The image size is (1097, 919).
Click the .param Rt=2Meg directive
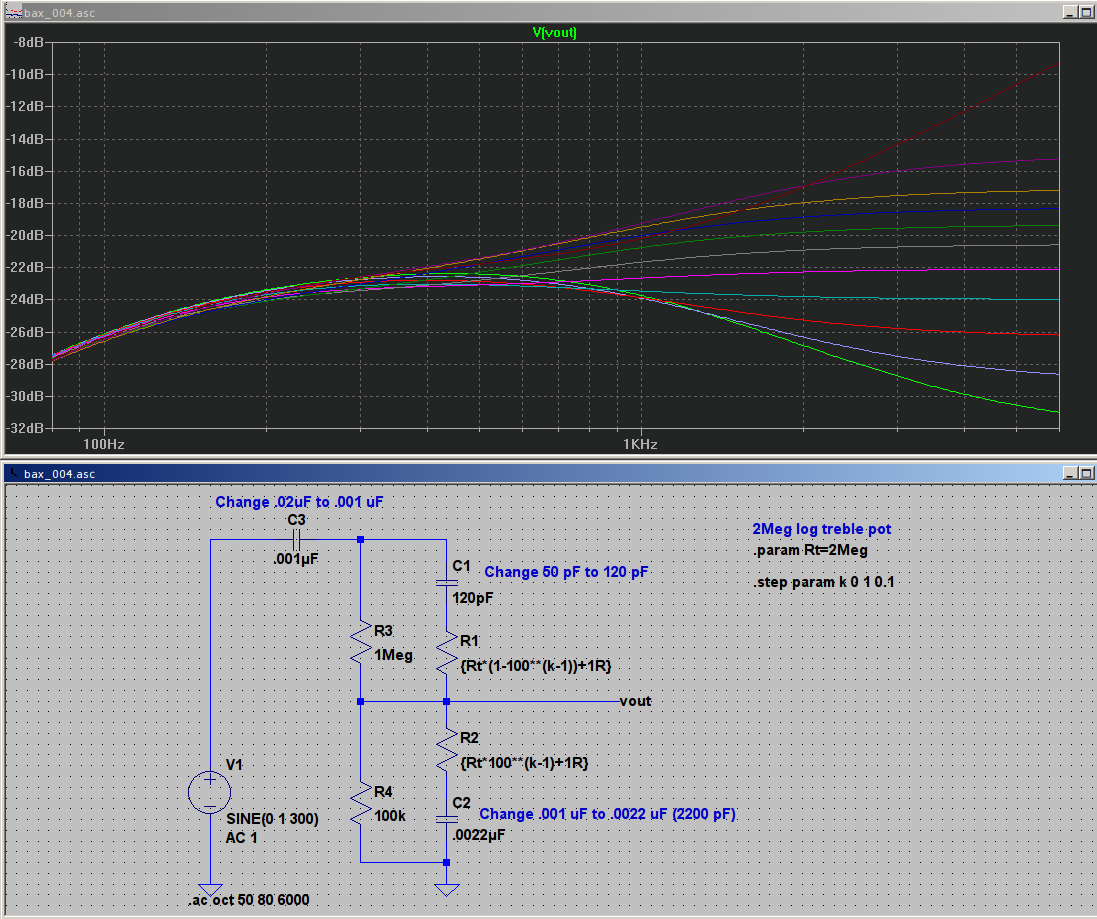(x=810, y=550)
